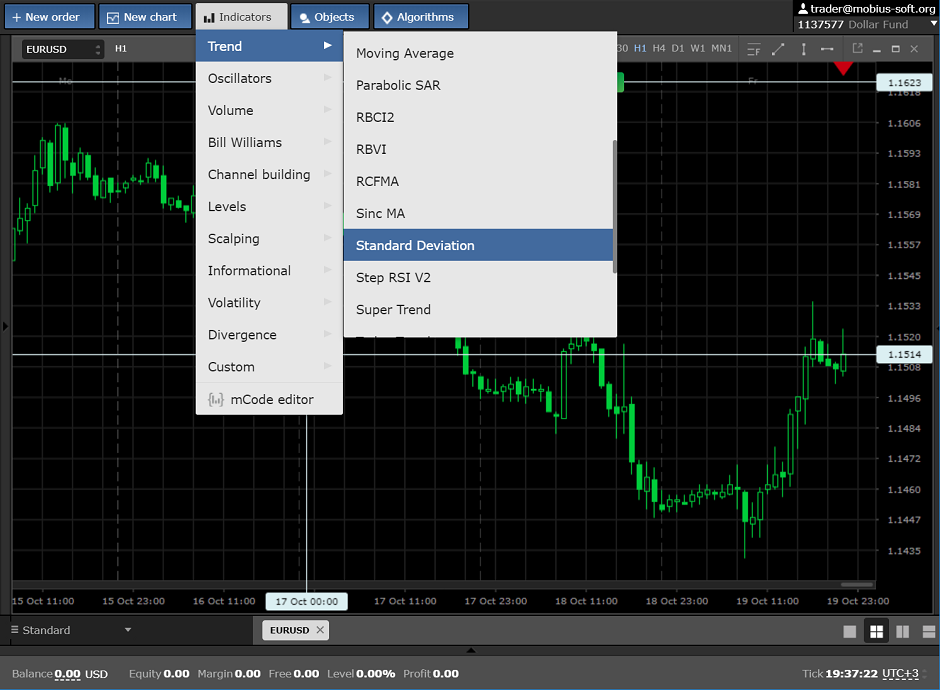Close the EURUSD chart tab

click(x=320, y=630)
